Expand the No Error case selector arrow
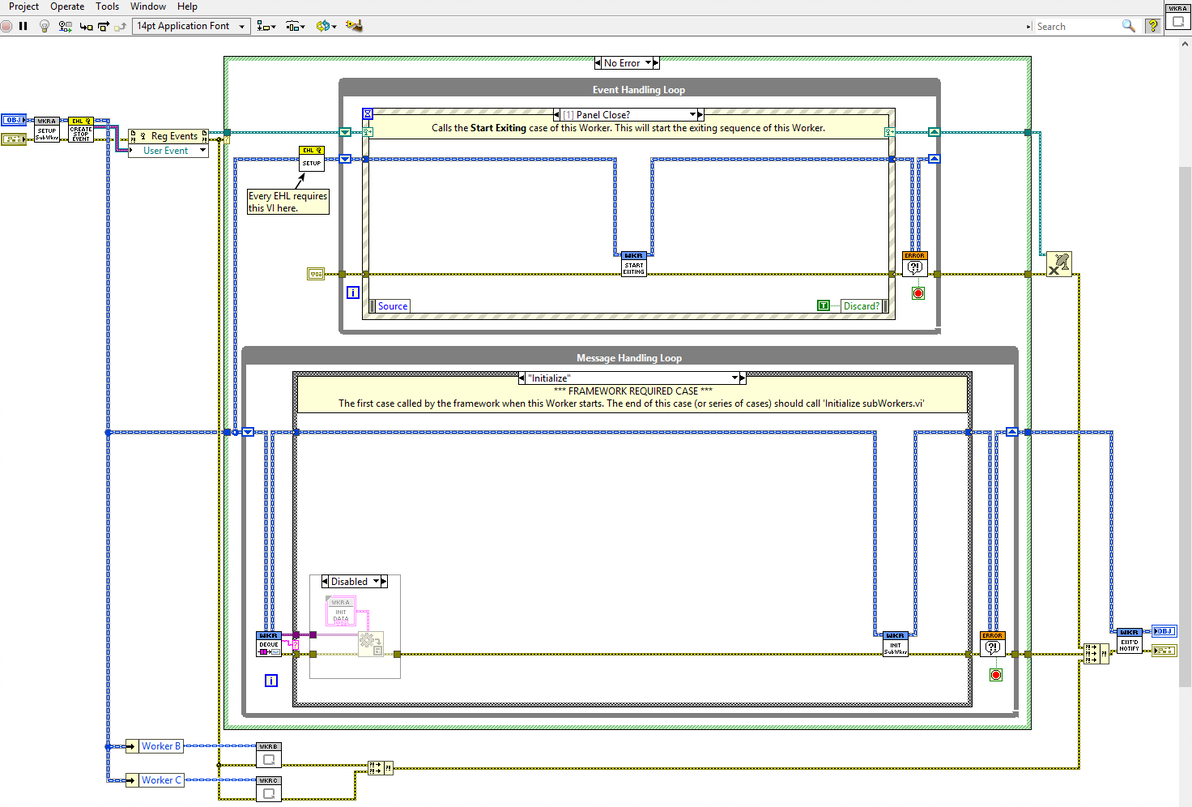 [648, 63]
